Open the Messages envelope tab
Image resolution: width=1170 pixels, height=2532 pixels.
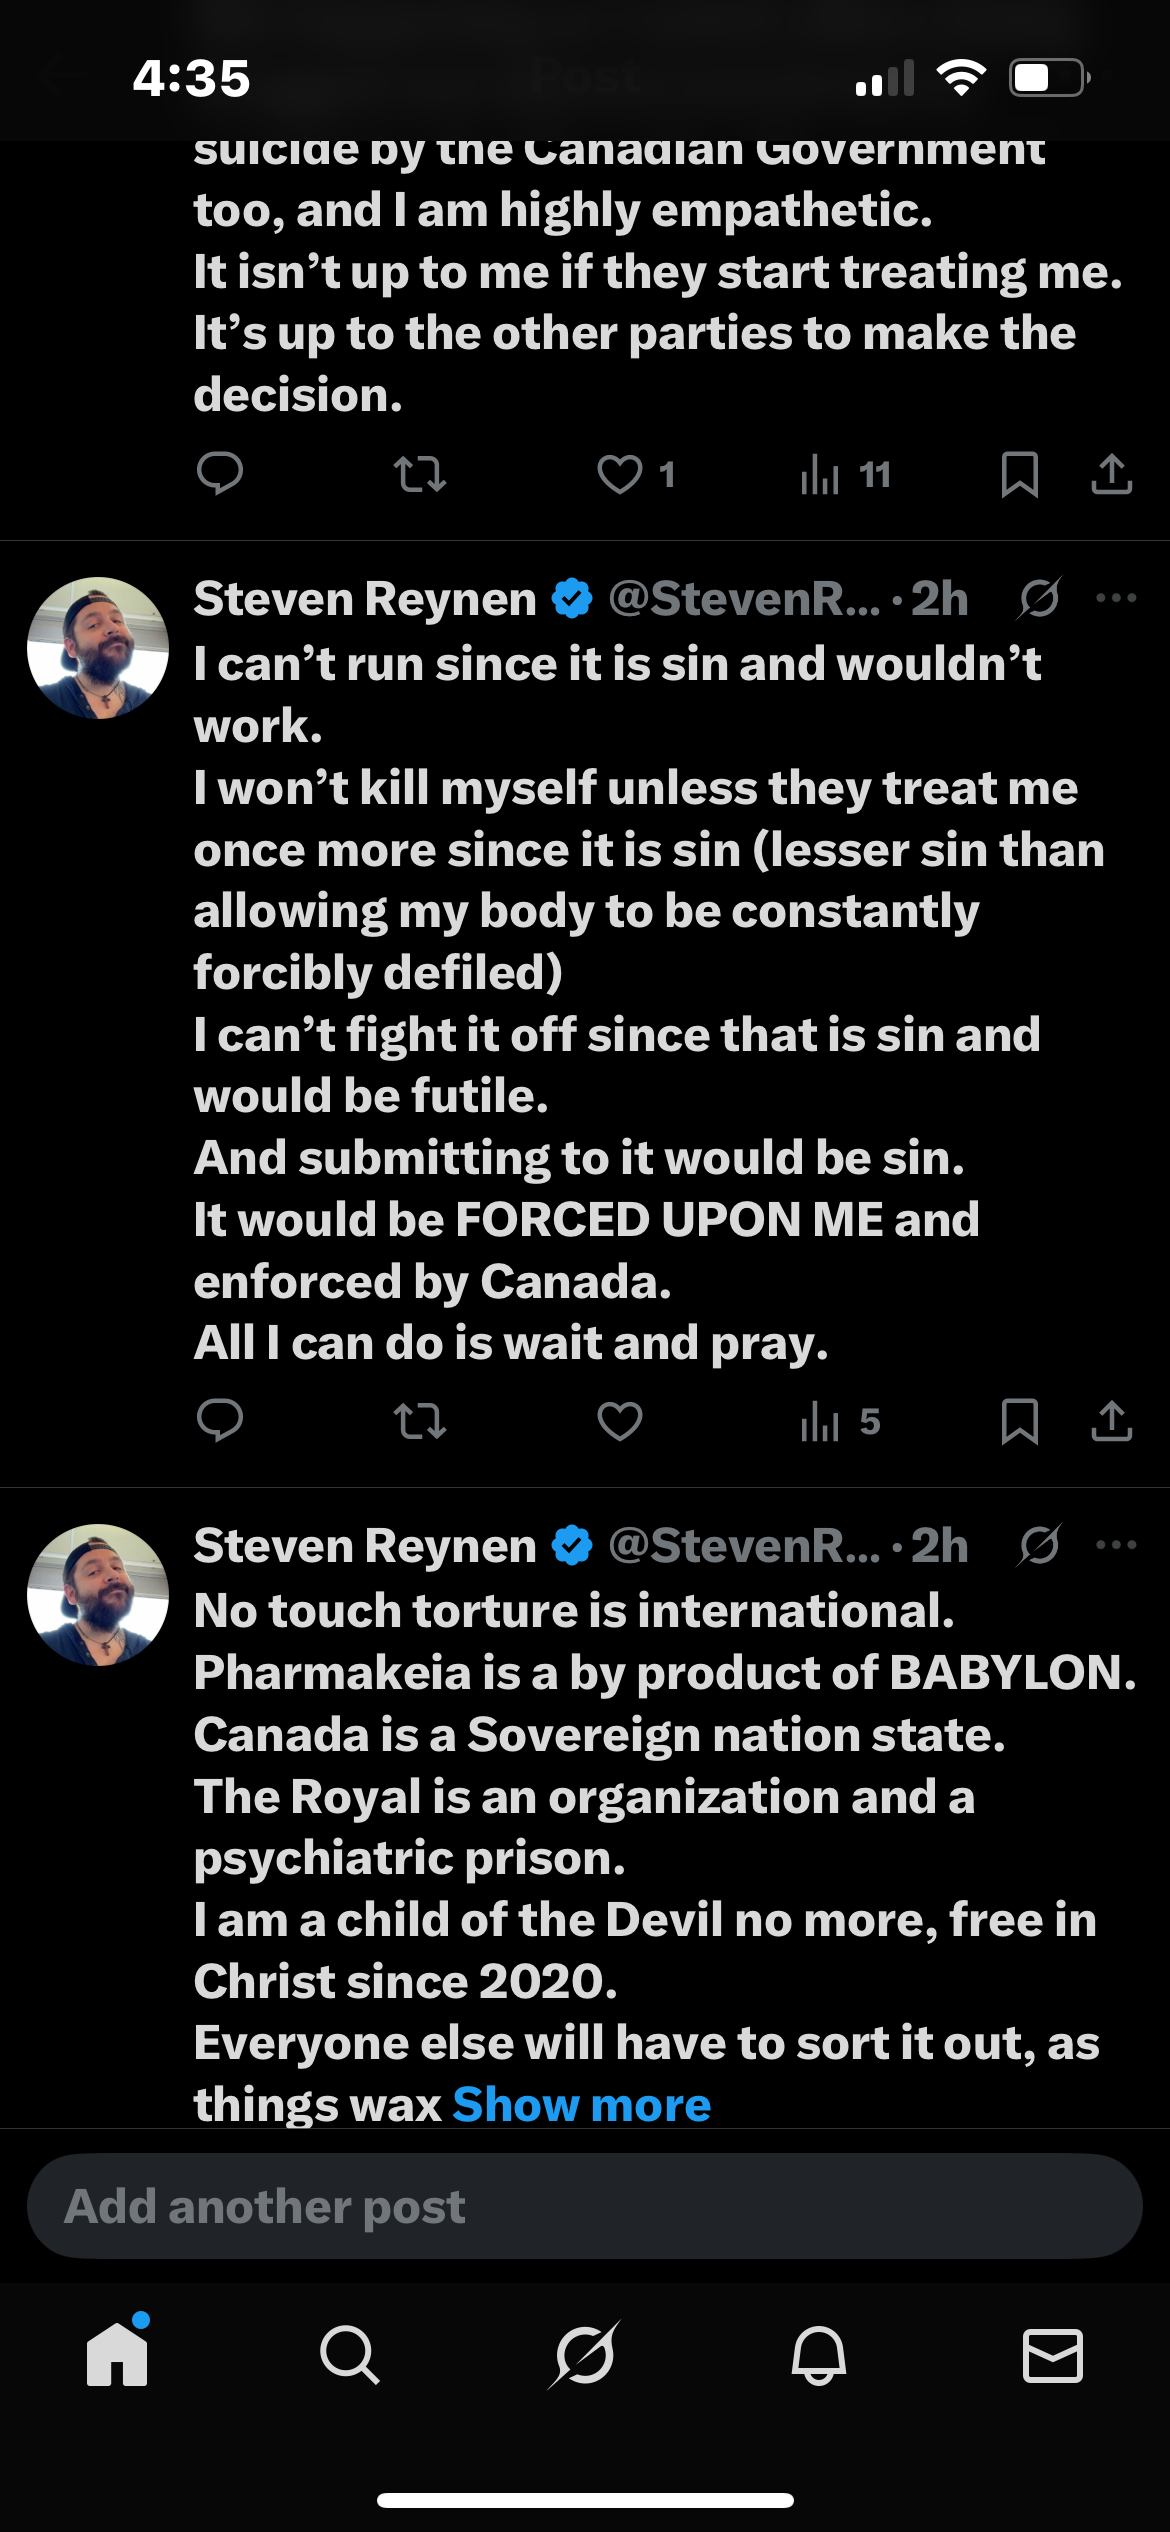pos(1053,2354)
